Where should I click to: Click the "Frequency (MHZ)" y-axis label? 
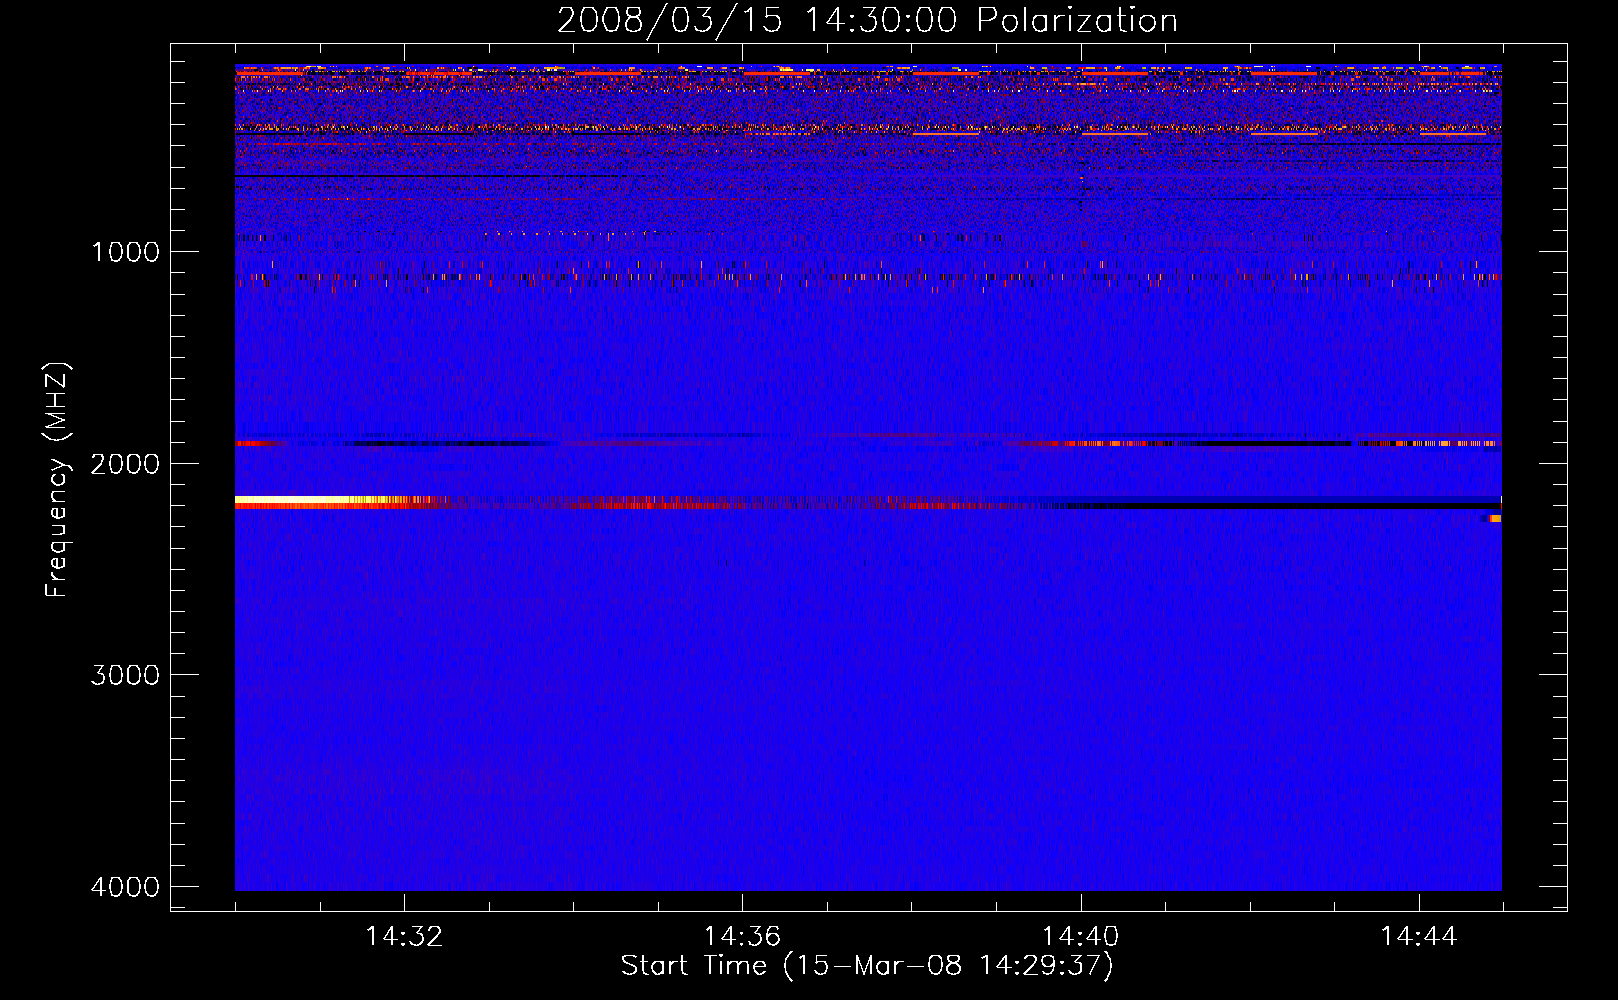point(57,480)
